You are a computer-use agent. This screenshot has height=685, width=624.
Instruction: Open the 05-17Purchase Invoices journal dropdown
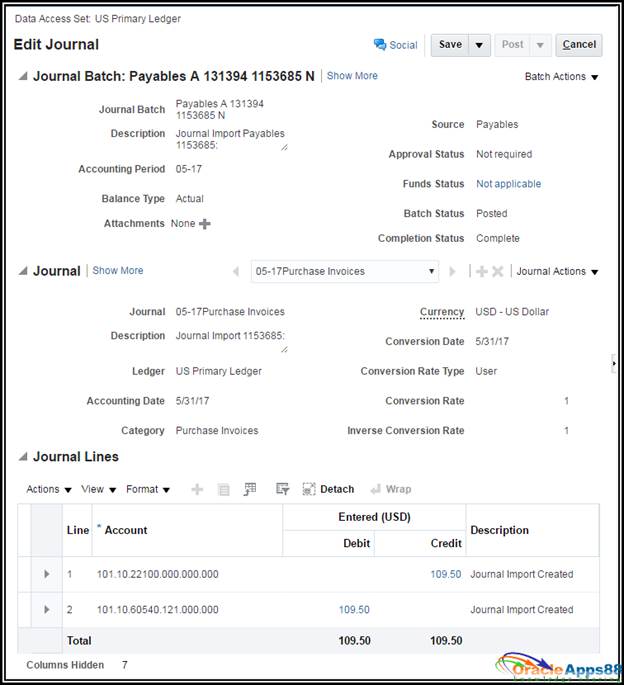click(345, 272)
